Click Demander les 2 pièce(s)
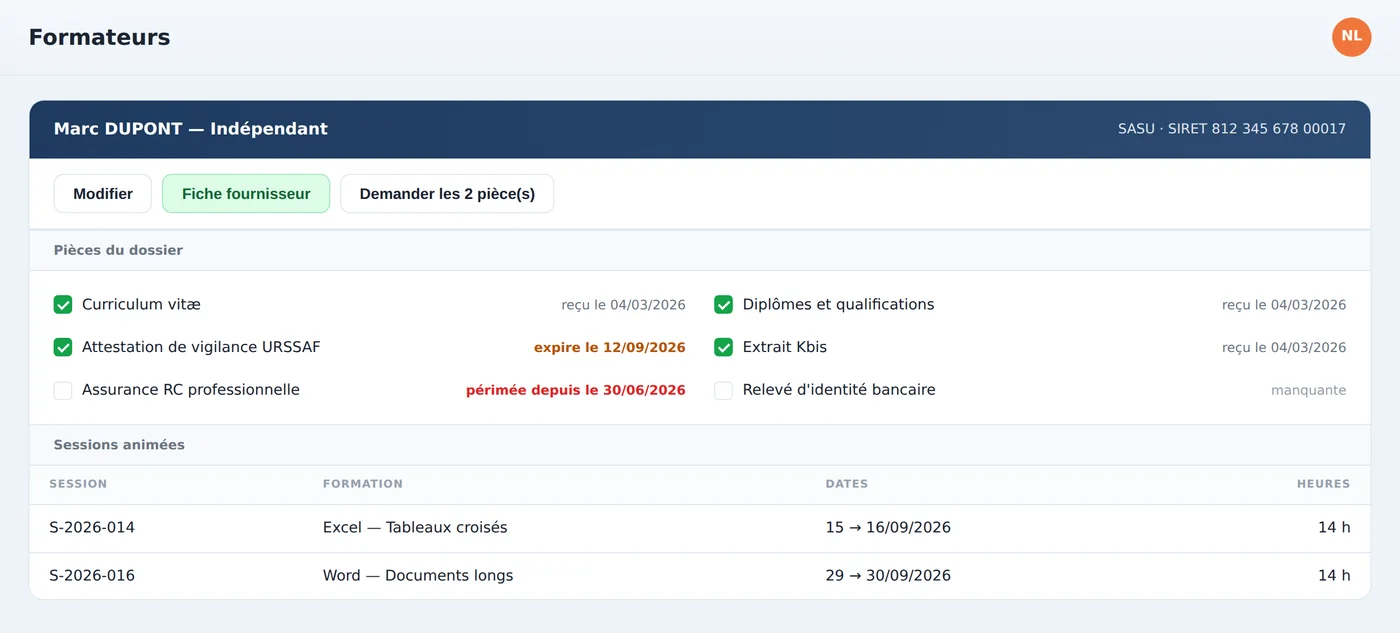 (447, 194)
